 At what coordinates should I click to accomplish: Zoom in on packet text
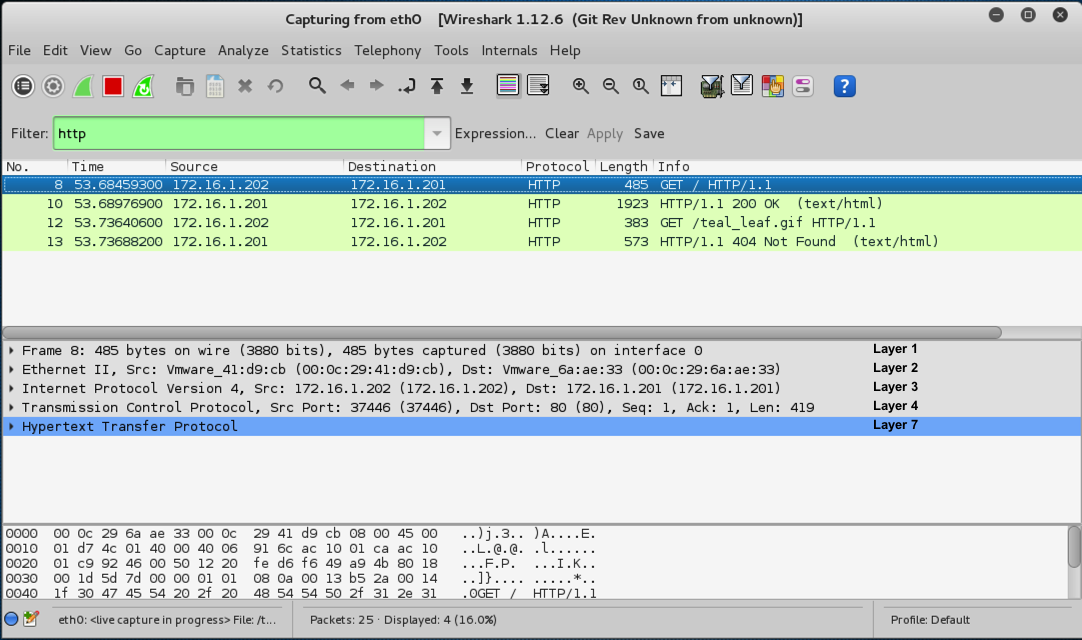click(580, 87)
